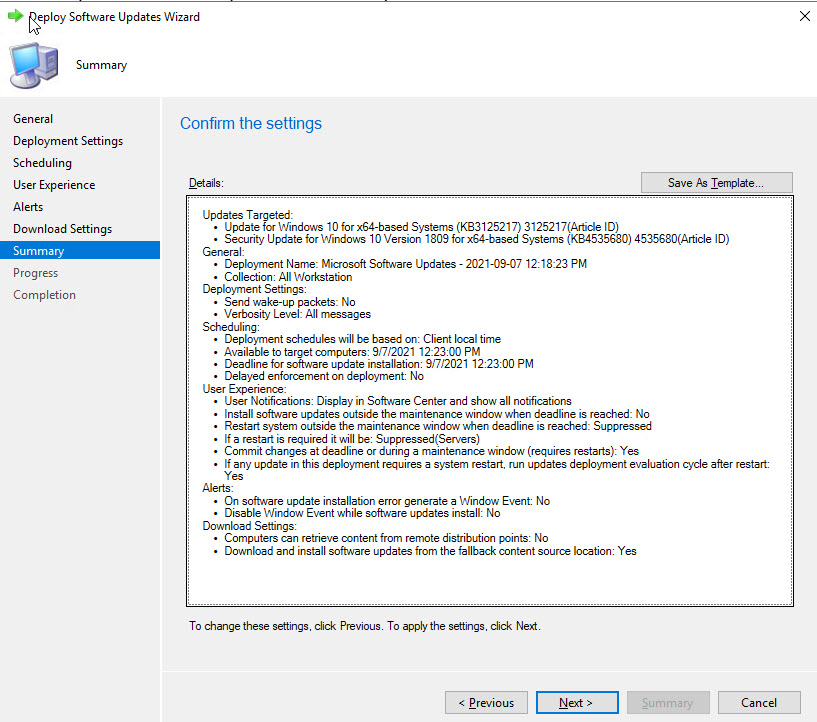
Task: Close the Deploy Software Updates Wizard window
Action: click(x=804, y=17)
